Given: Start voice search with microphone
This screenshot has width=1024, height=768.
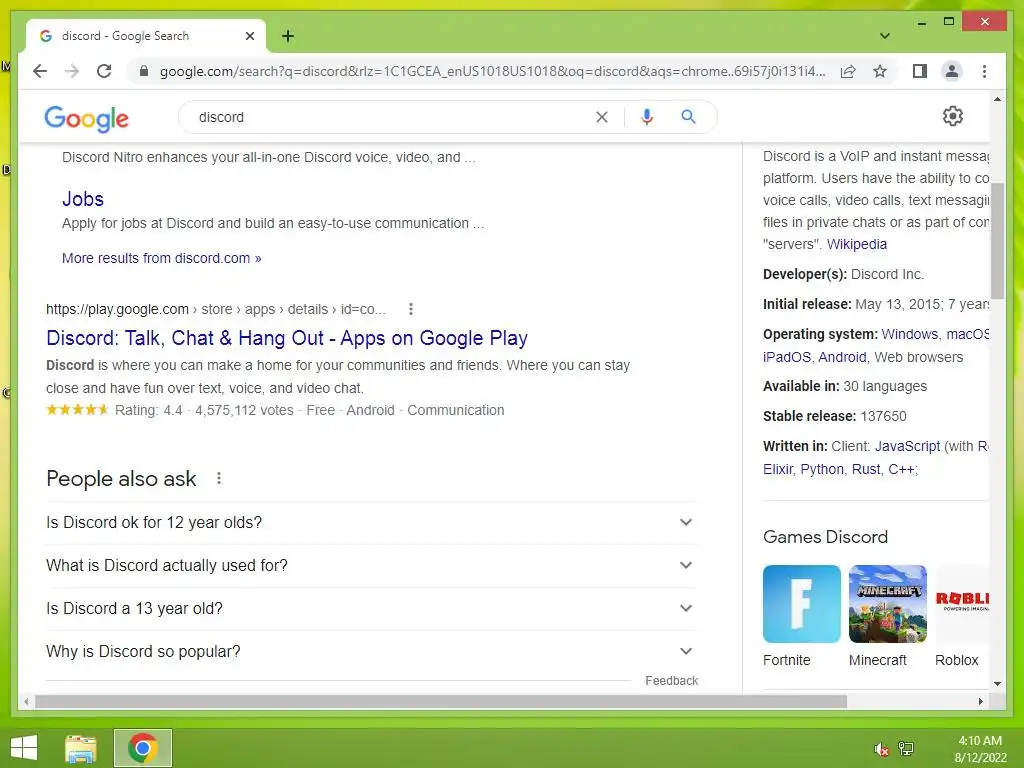Looking at the screenshot, I should (x=647, y=117).
